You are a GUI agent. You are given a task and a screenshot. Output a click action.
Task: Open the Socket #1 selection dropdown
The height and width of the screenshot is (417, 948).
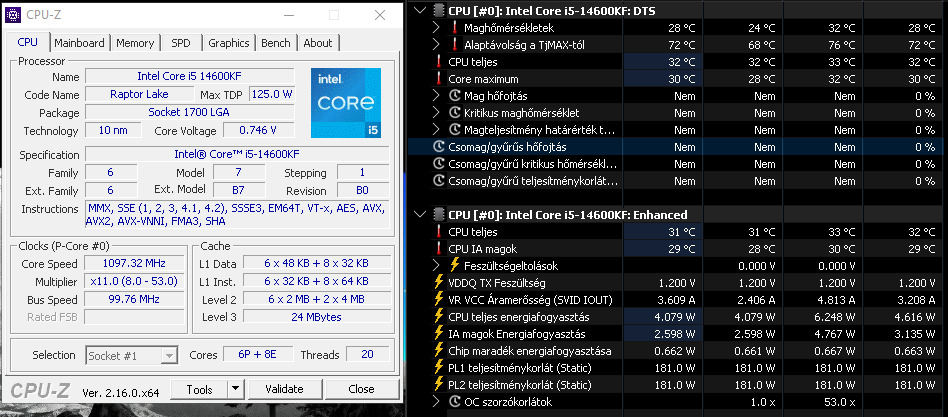coord(170,355)
